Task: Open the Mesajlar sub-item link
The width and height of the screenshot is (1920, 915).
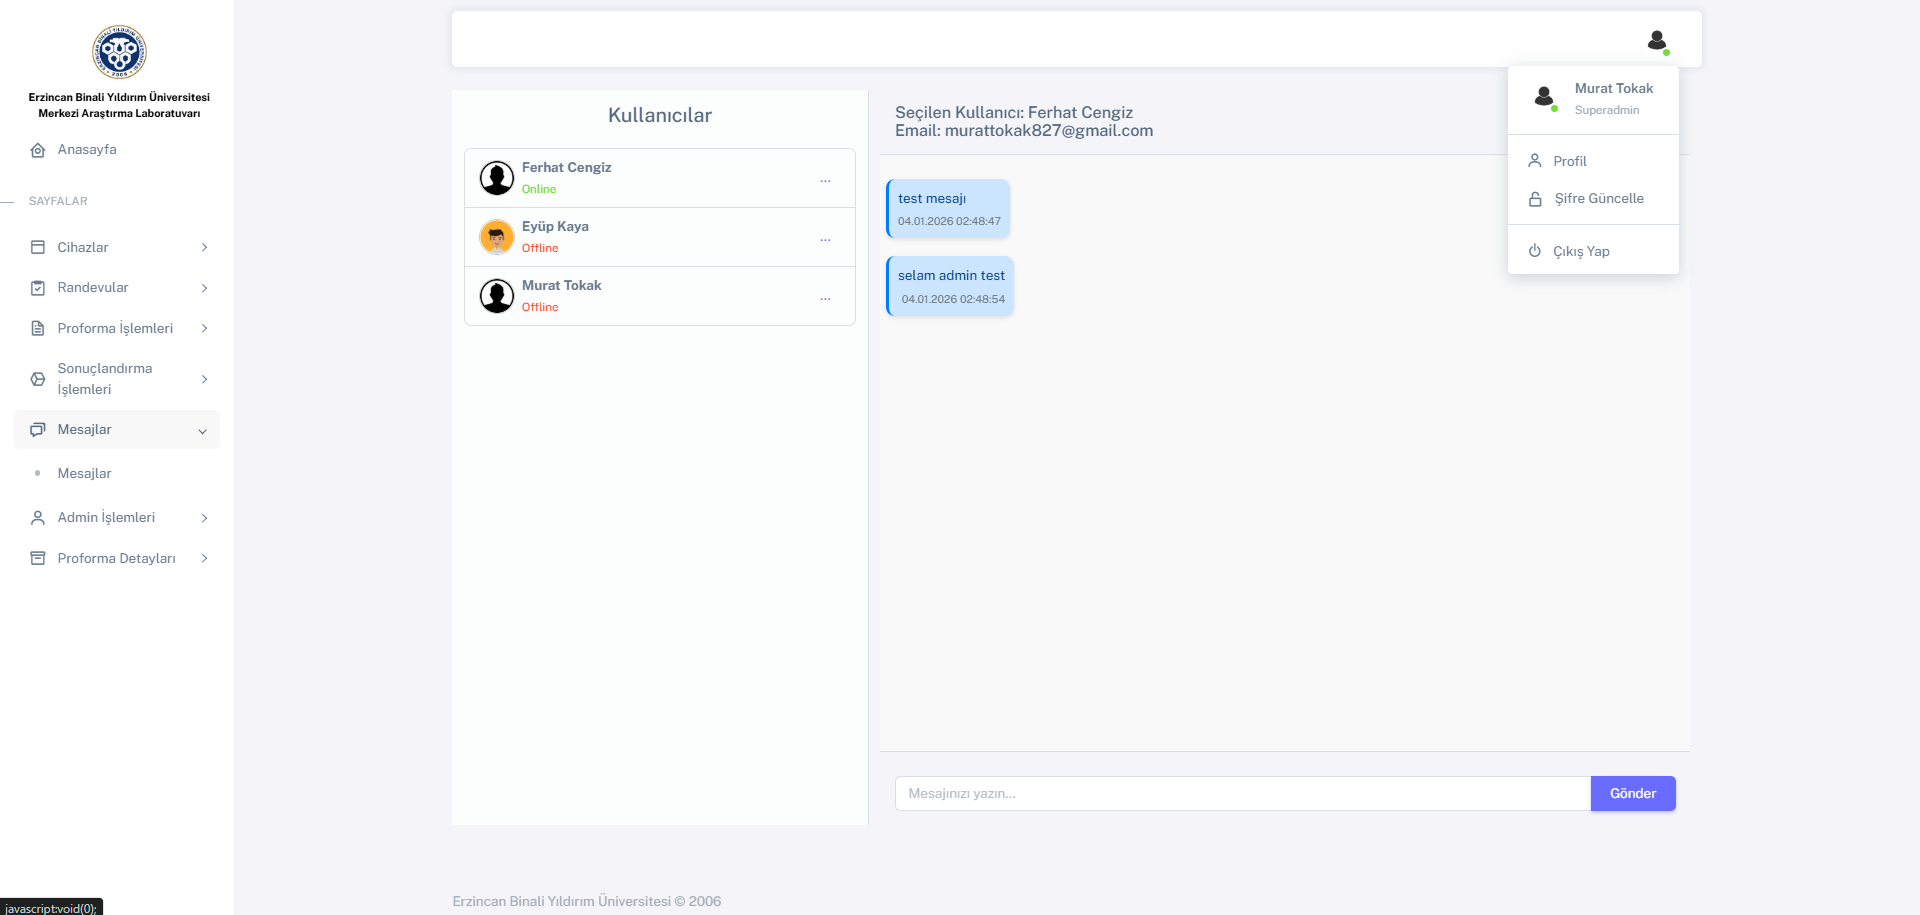Action: (x=84, y=474)
